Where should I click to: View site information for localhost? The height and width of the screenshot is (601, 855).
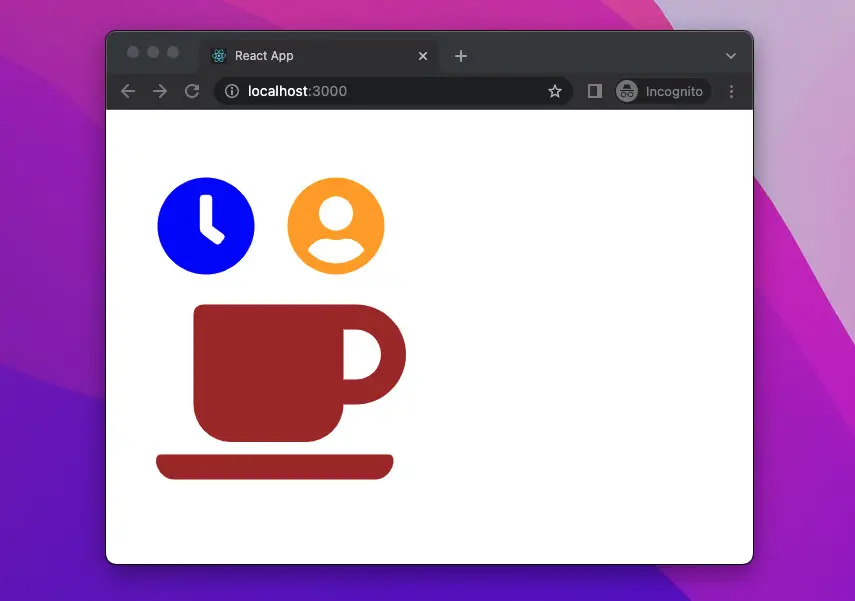pos(232,91)
